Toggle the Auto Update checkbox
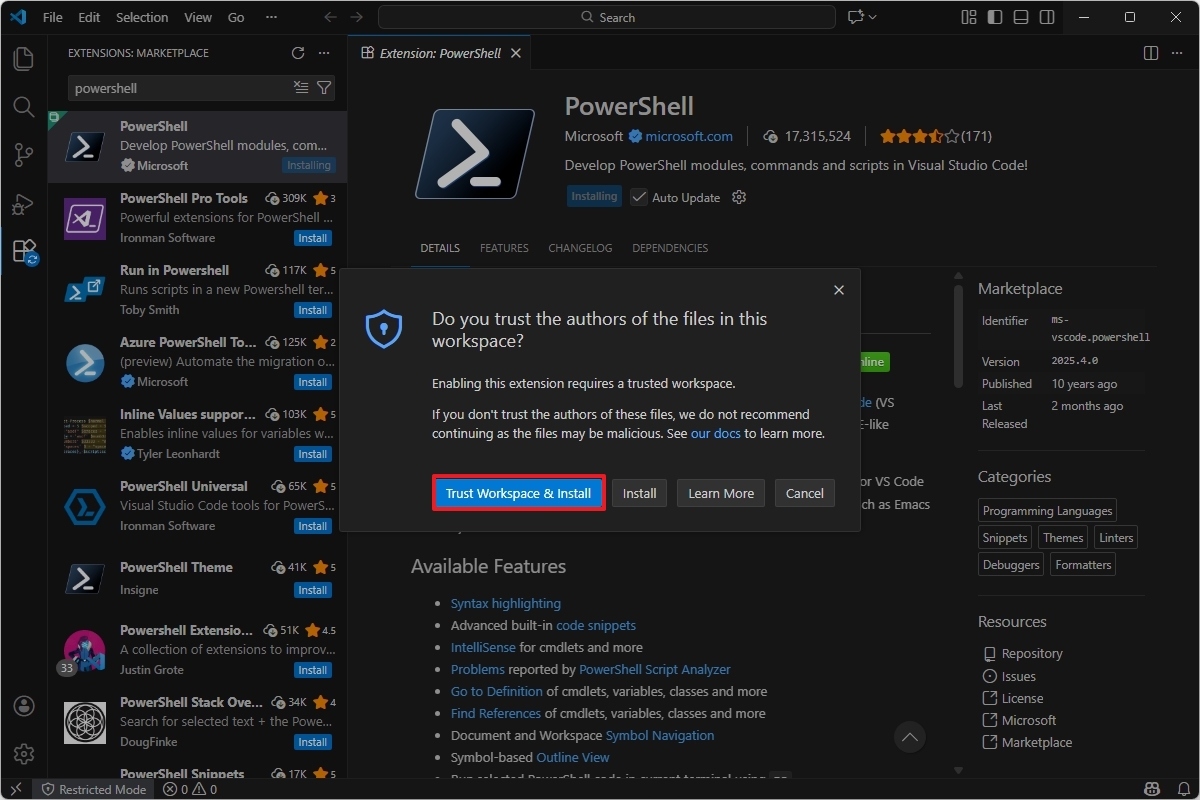This screenshot has width=1200, height=800. [x=639, y=197]
